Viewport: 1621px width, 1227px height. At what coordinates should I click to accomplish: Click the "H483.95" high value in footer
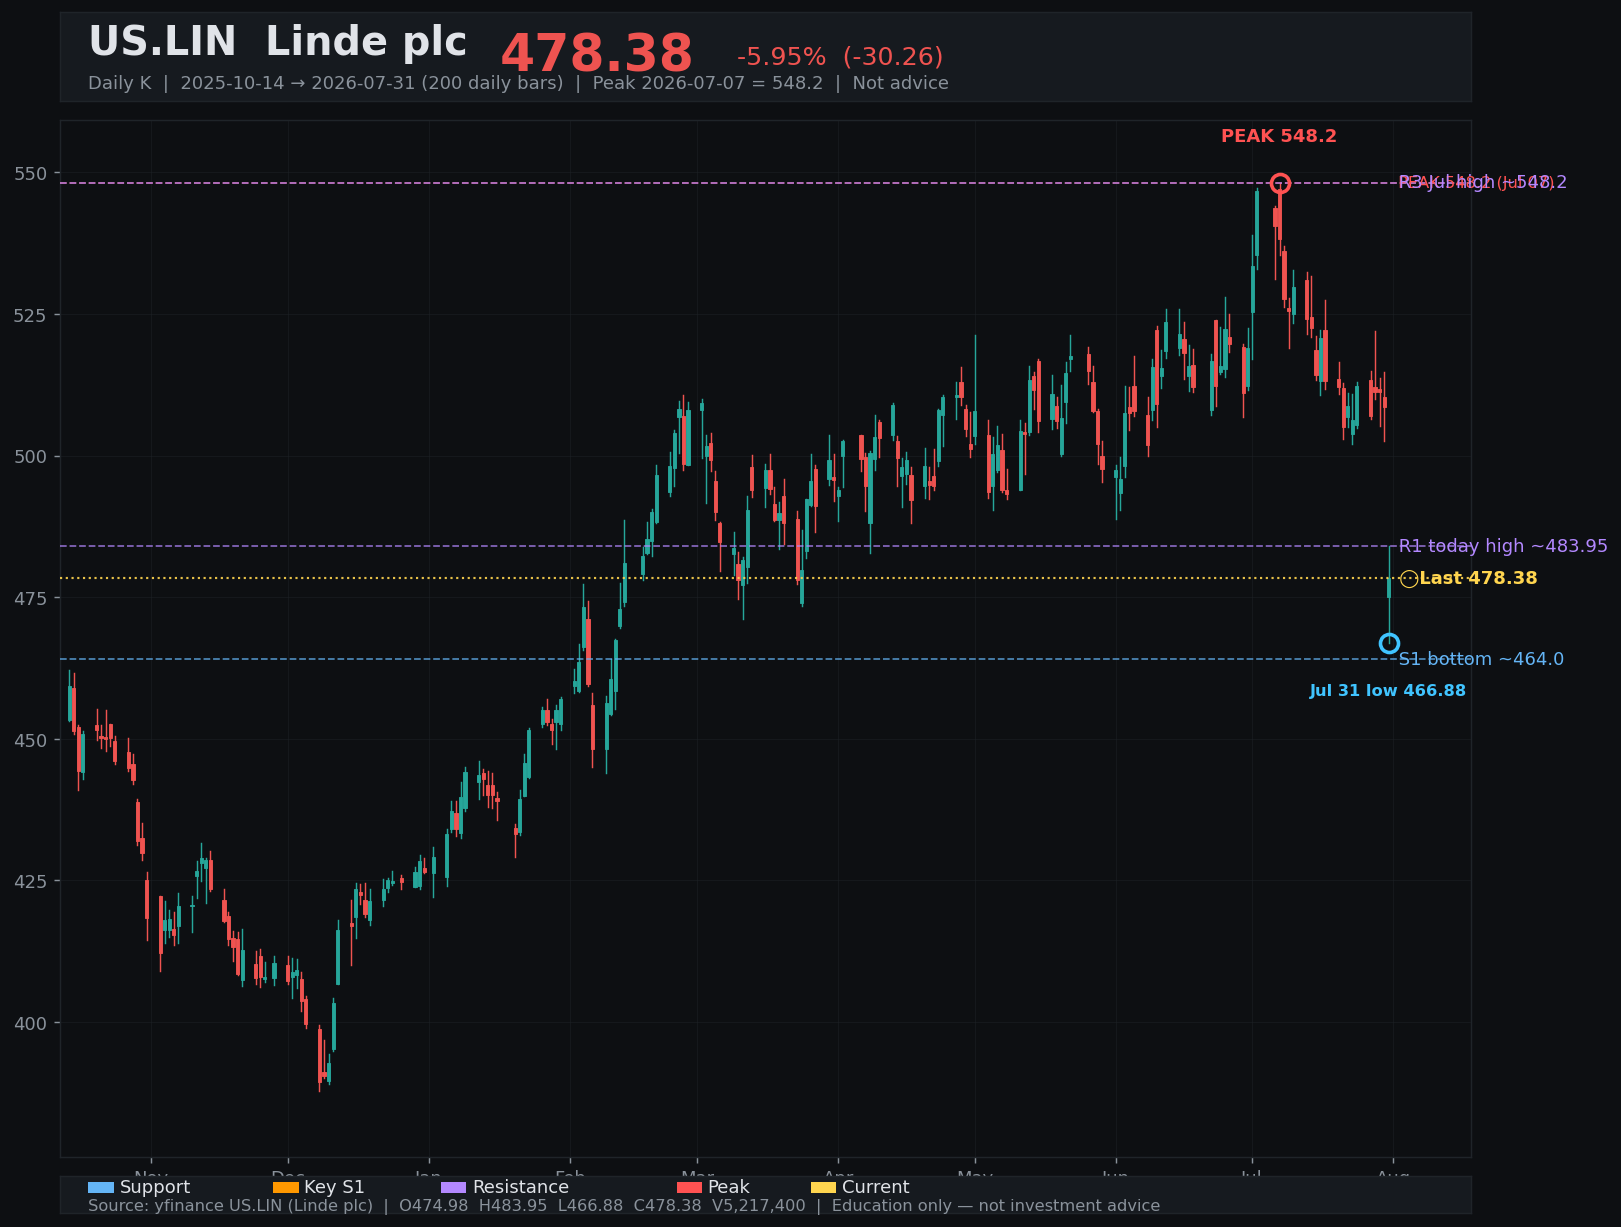(513, 1206)
